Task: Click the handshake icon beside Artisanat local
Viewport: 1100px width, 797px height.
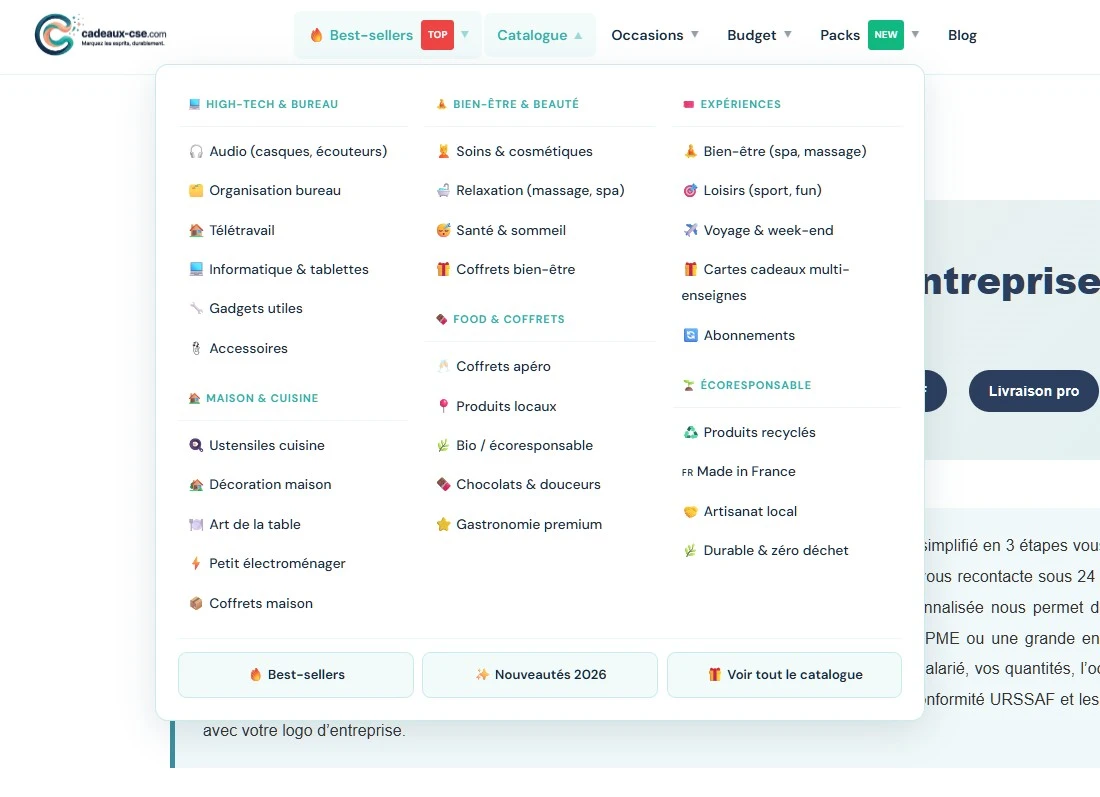Action: (x=690, y=511)
